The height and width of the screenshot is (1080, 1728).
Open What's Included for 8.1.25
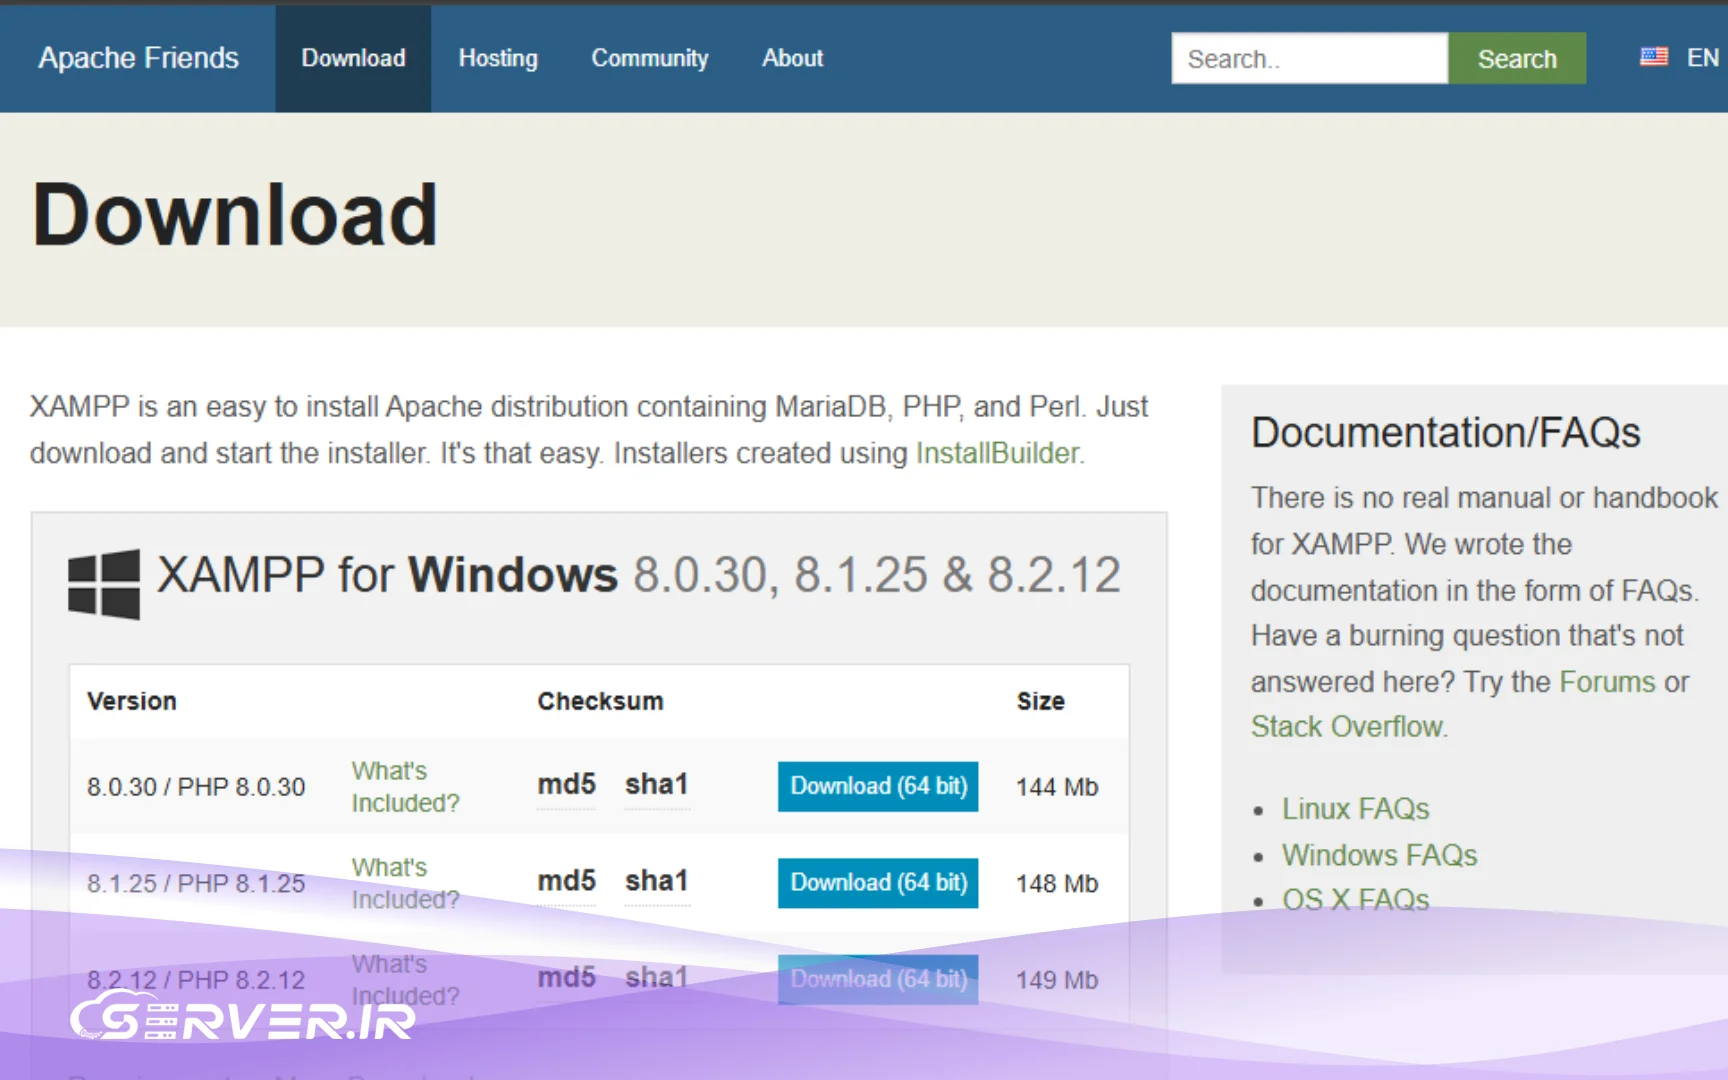click(405, 883)
